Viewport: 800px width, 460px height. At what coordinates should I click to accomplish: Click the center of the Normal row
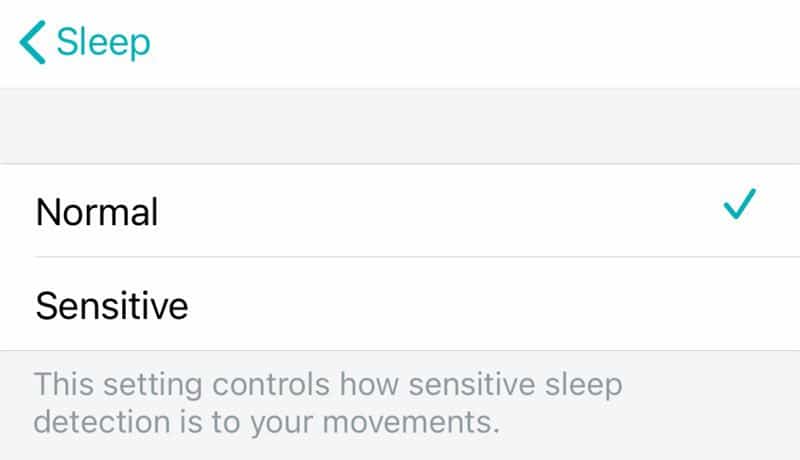[400, 212]
